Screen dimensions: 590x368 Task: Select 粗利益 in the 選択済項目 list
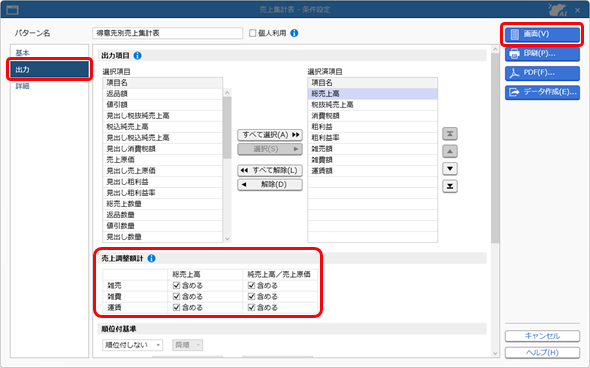[x=373, y=127]
